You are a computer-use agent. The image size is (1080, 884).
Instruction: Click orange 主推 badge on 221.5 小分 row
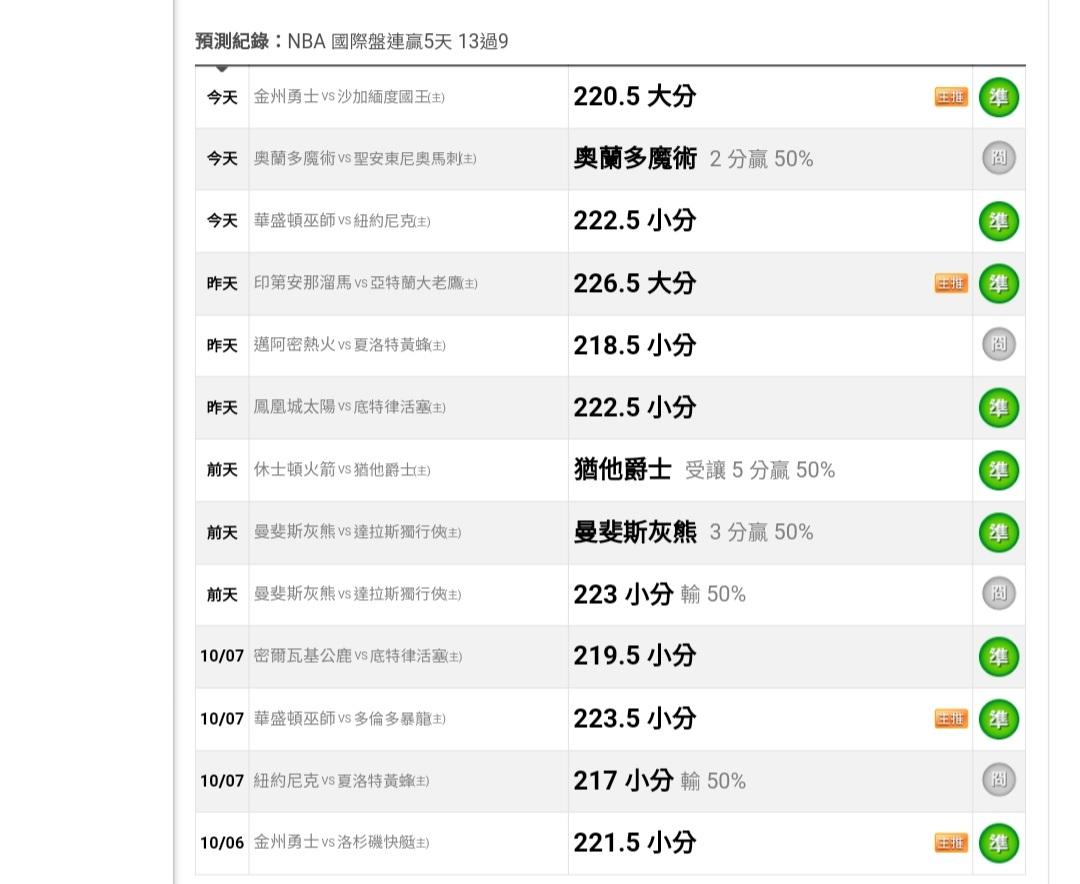[x=951, y=842]
